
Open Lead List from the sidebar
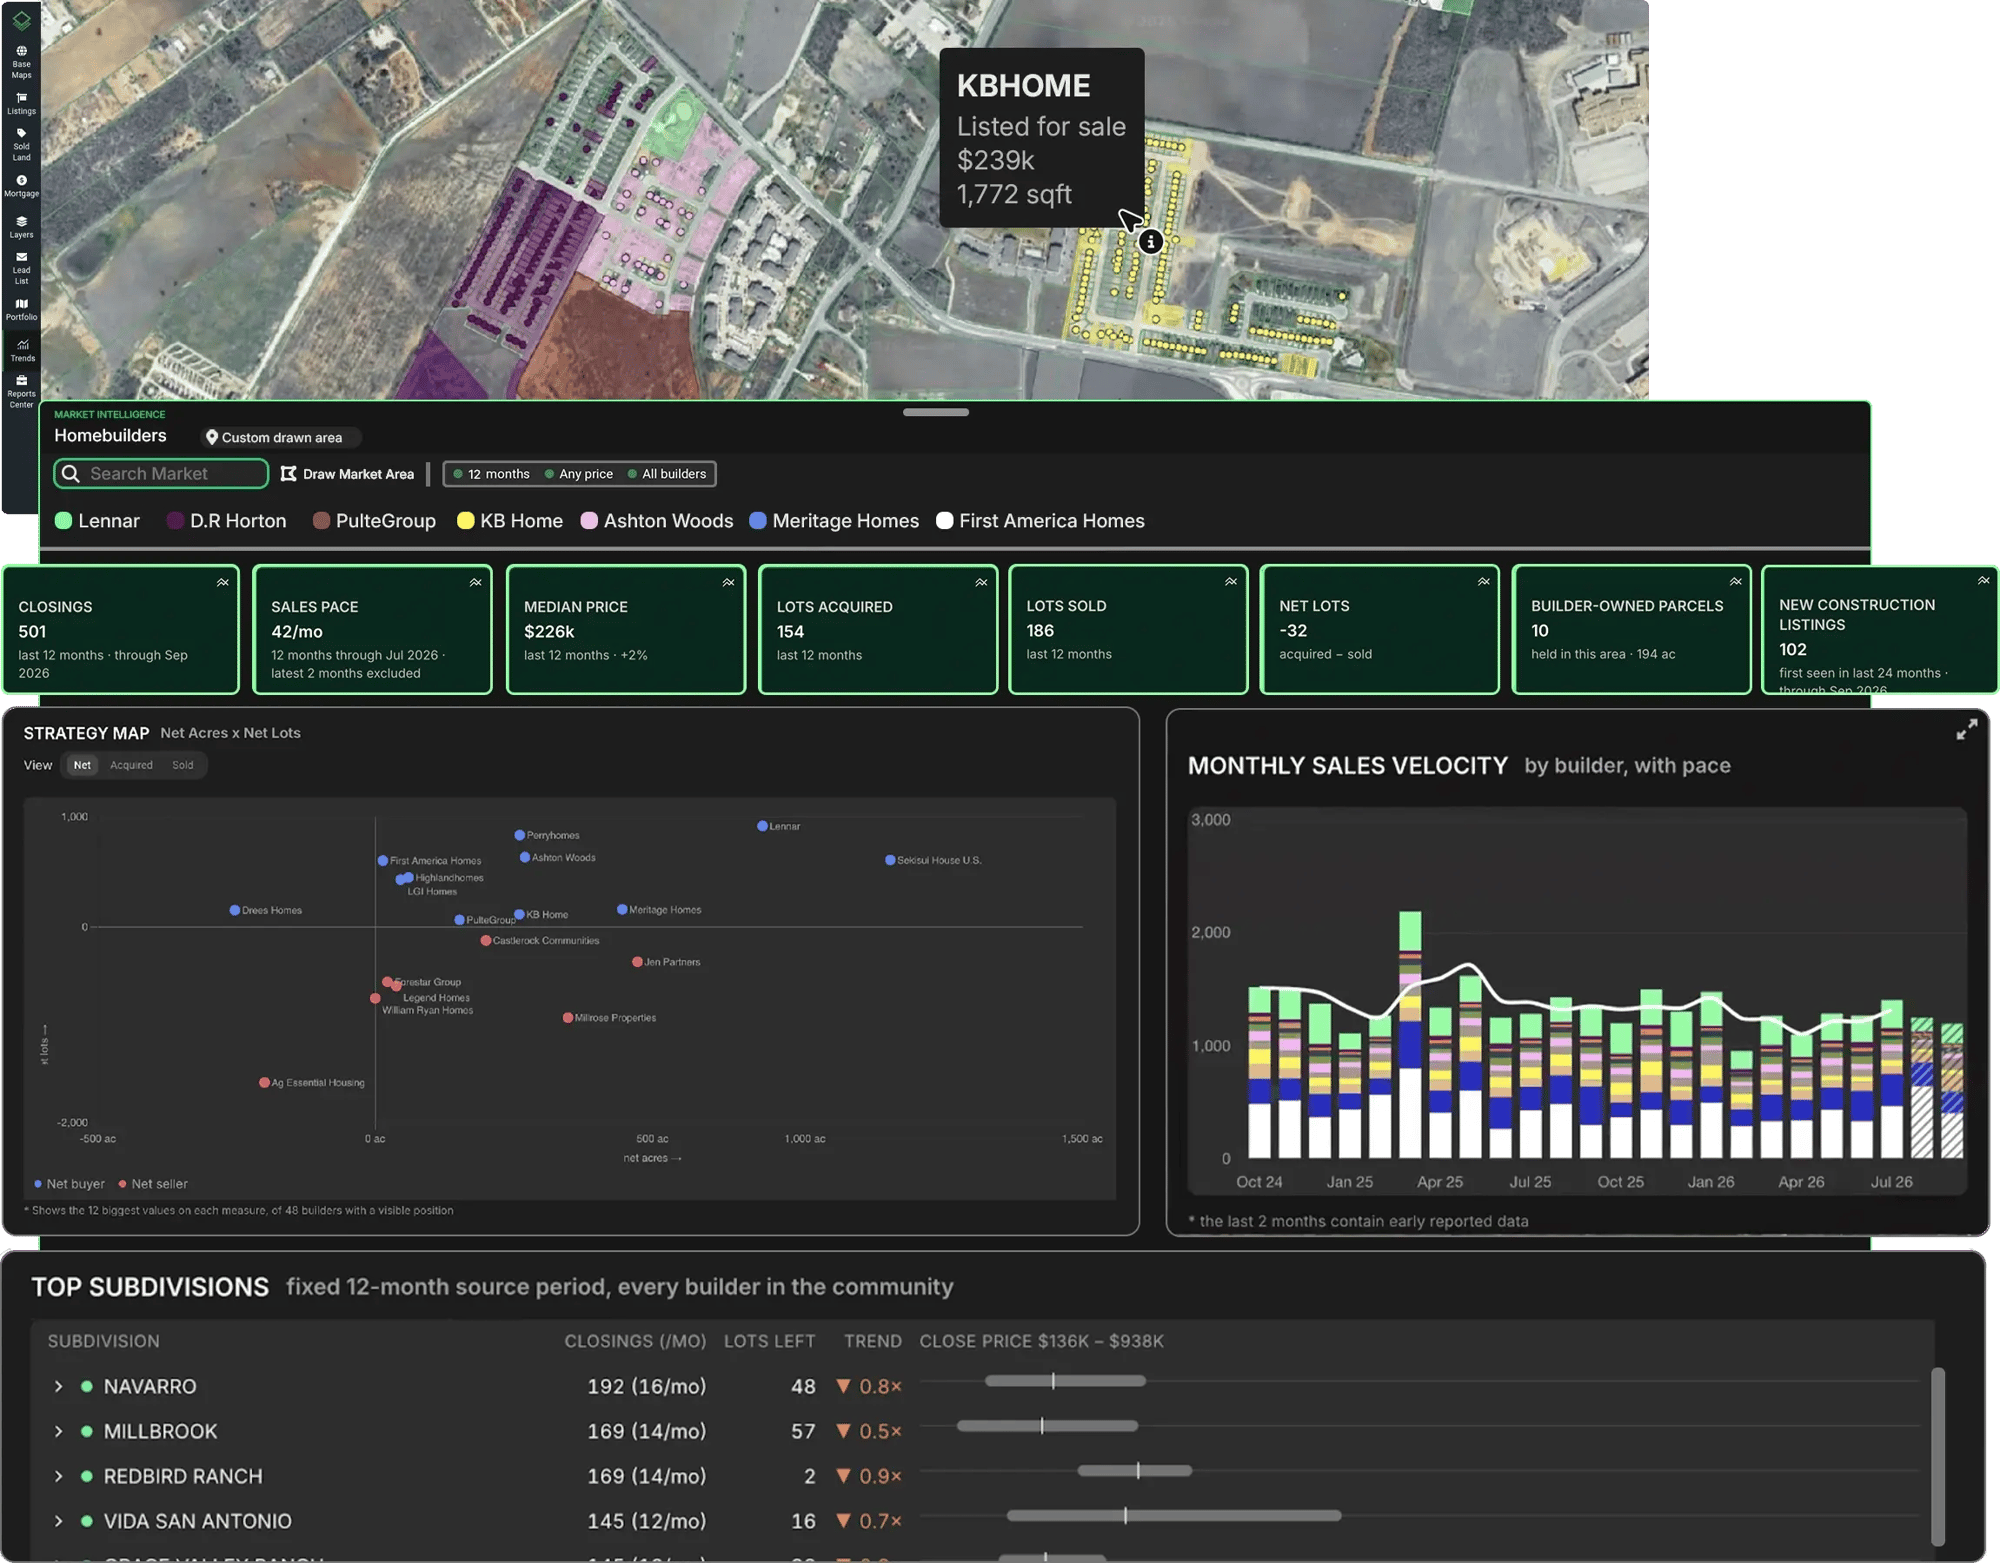pyautogui.click(x=21, y=268)
